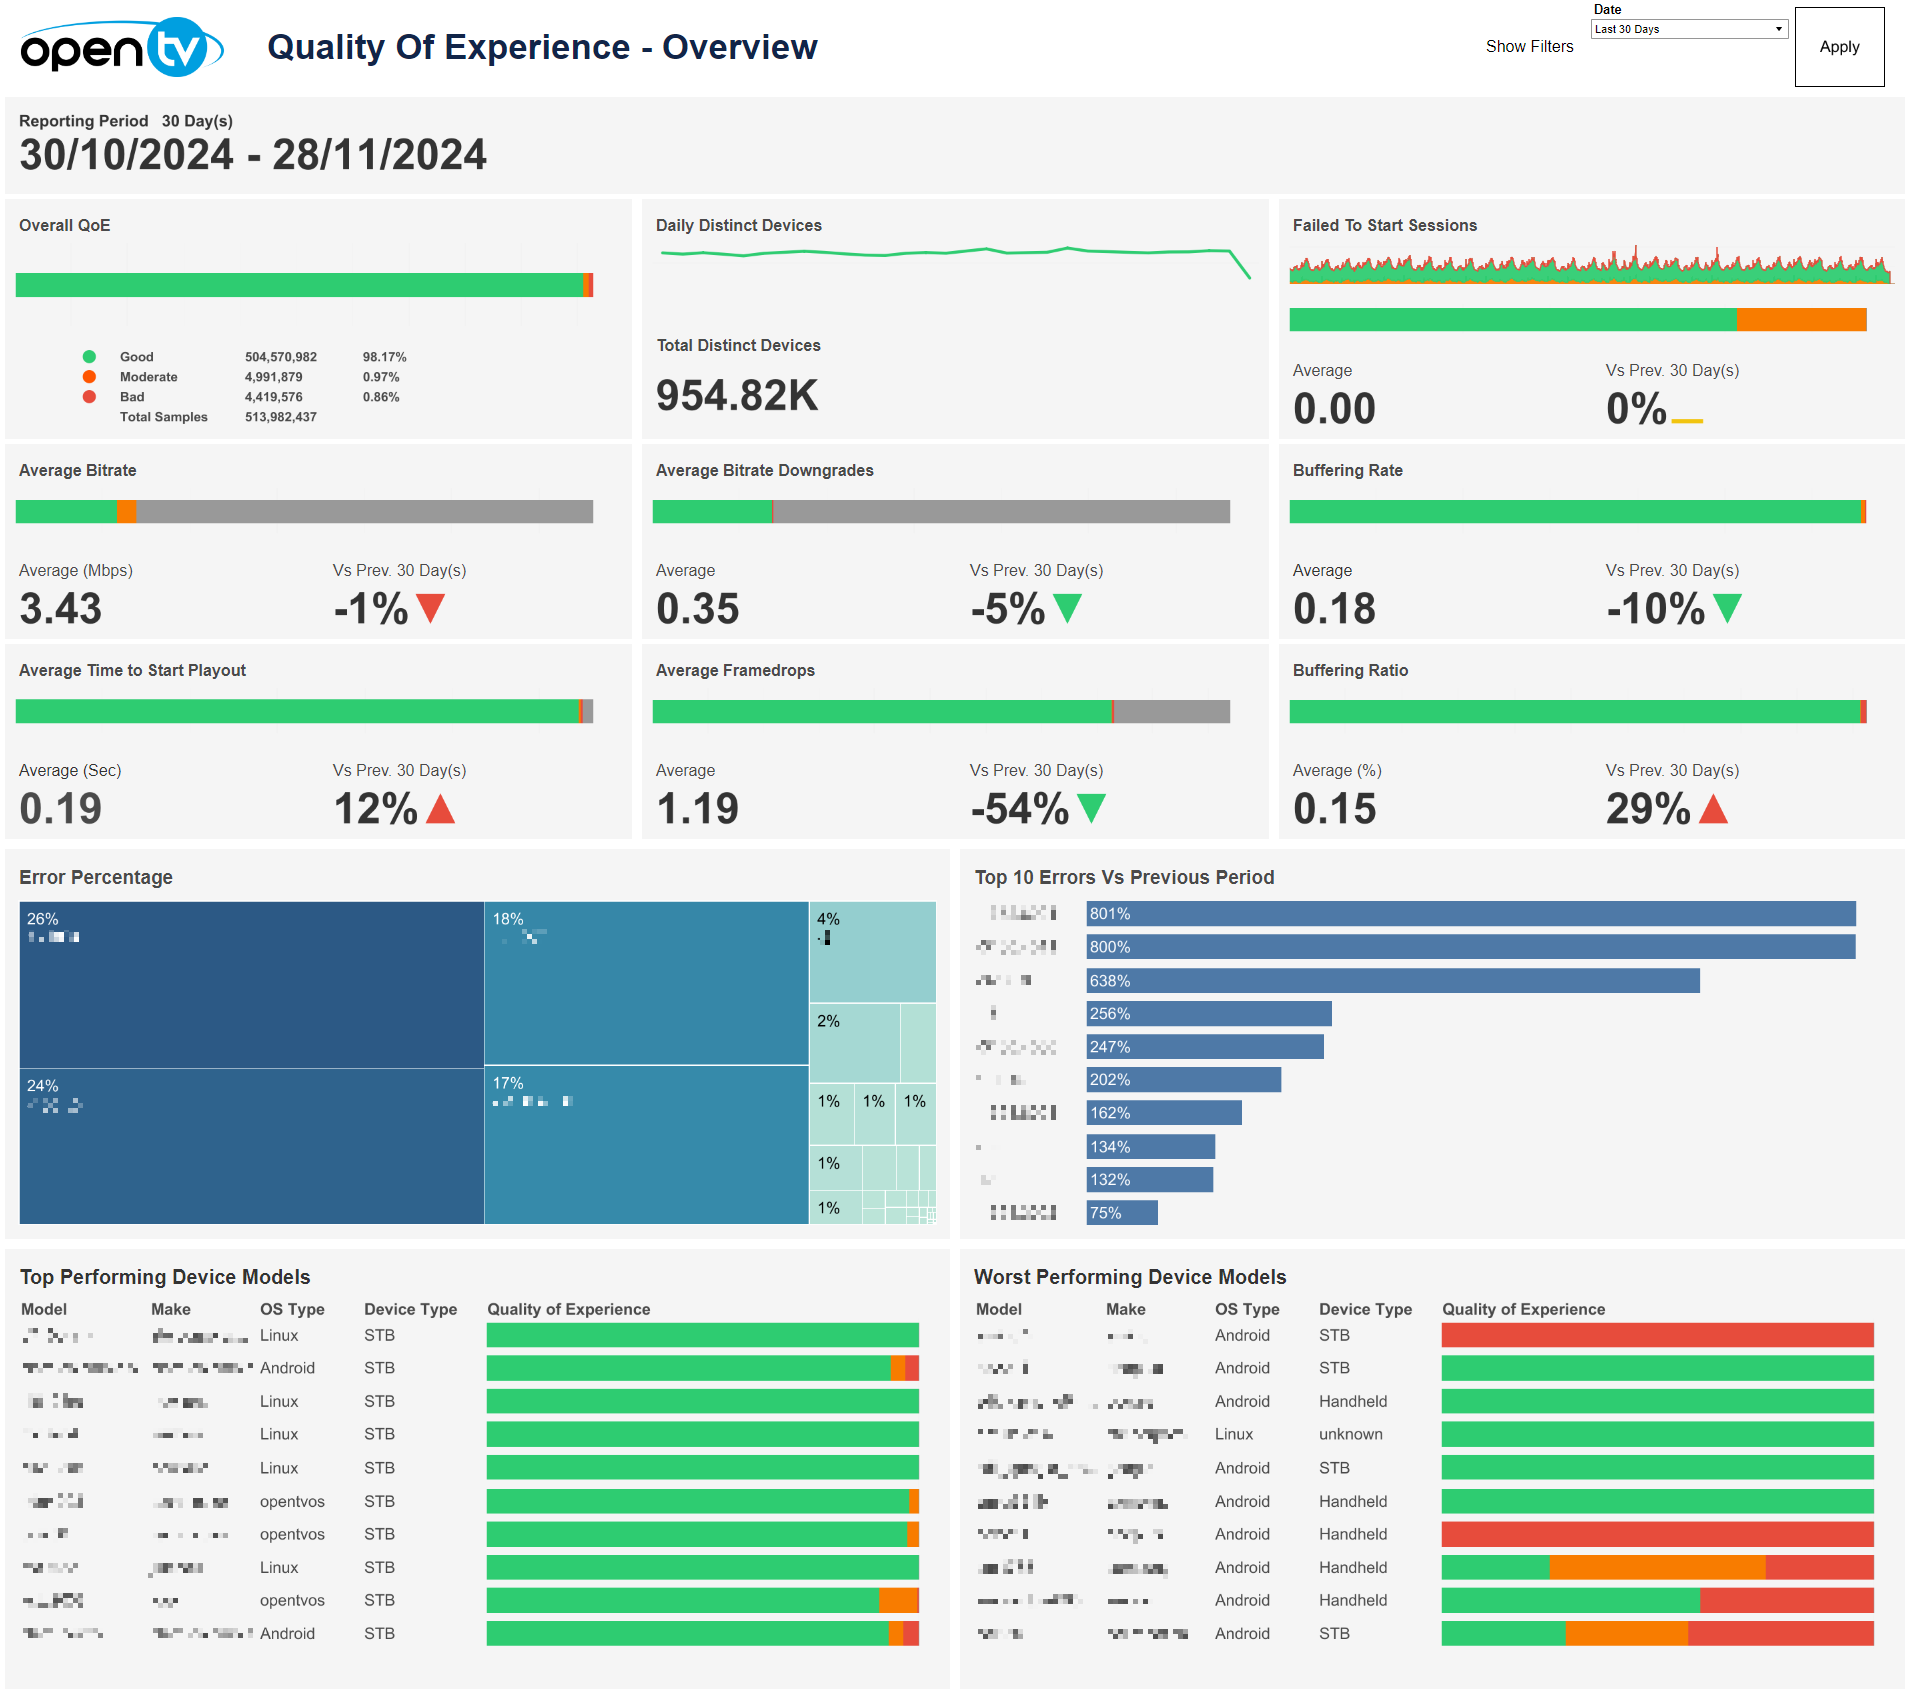Click the red up arrow beside 29% buffering ratio
This screenshot has width=1918, height=1697.
[1713, 808]
